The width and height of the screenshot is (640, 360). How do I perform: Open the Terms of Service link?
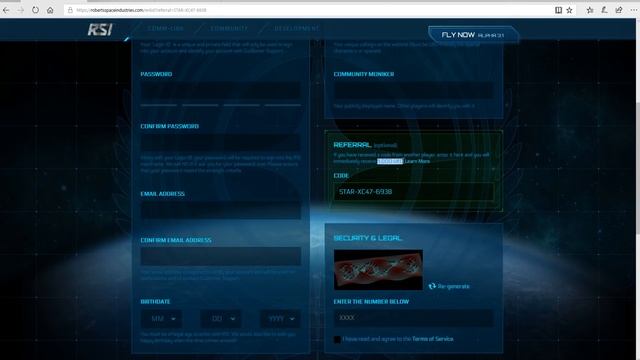pyautogui.click(x=433, y=339)
